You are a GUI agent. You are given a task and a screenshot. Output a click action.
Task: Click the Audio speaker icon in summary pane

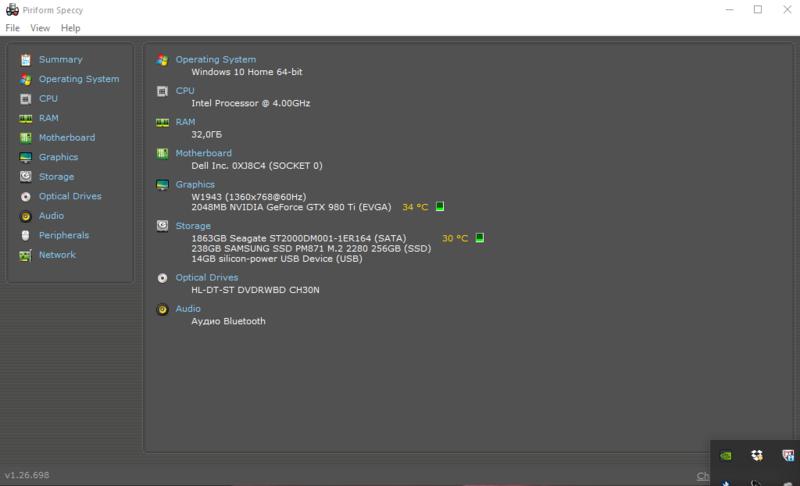point(162,309)
